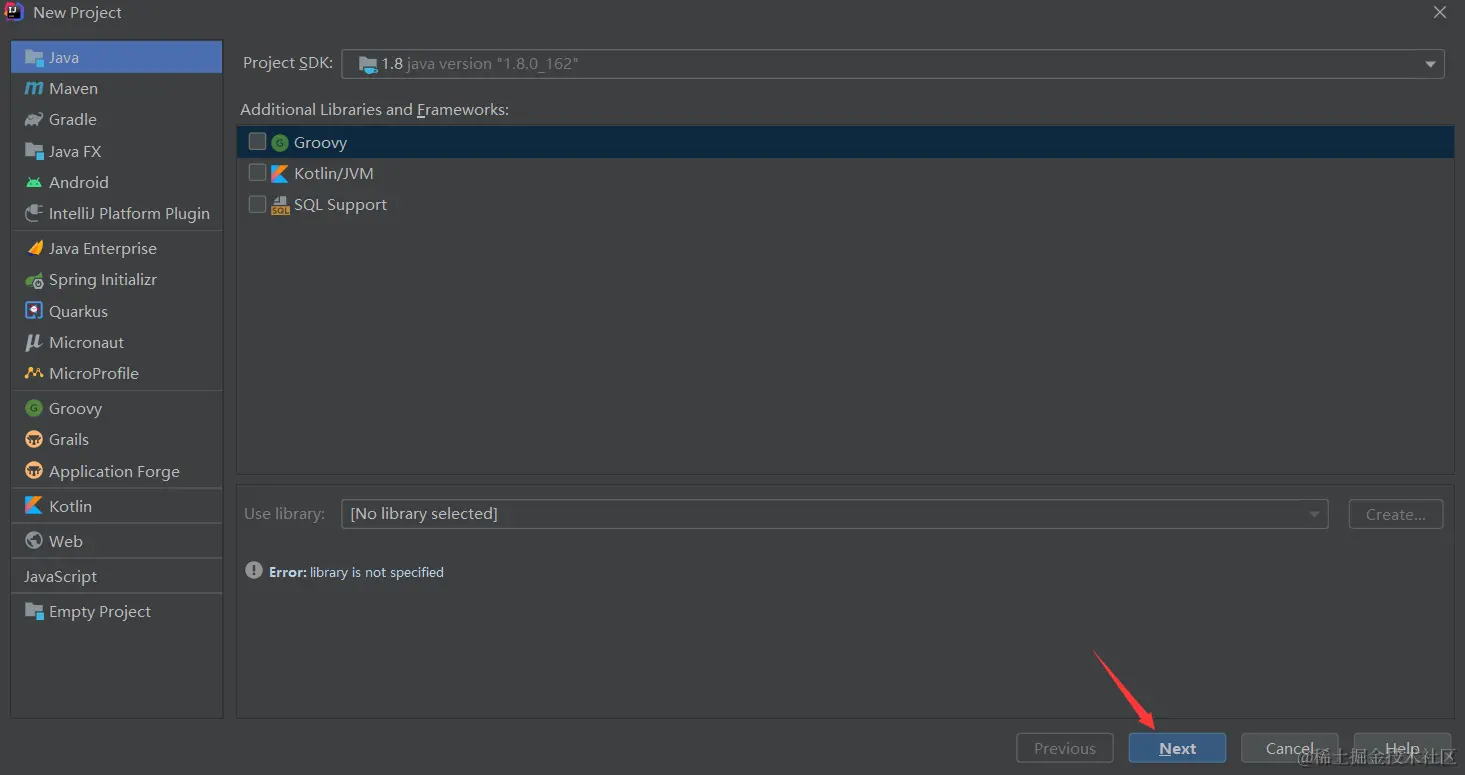Click the Kotlin sidebar icon
Viewport: 1465px width, 775px height.
click(x=34, y=506)
